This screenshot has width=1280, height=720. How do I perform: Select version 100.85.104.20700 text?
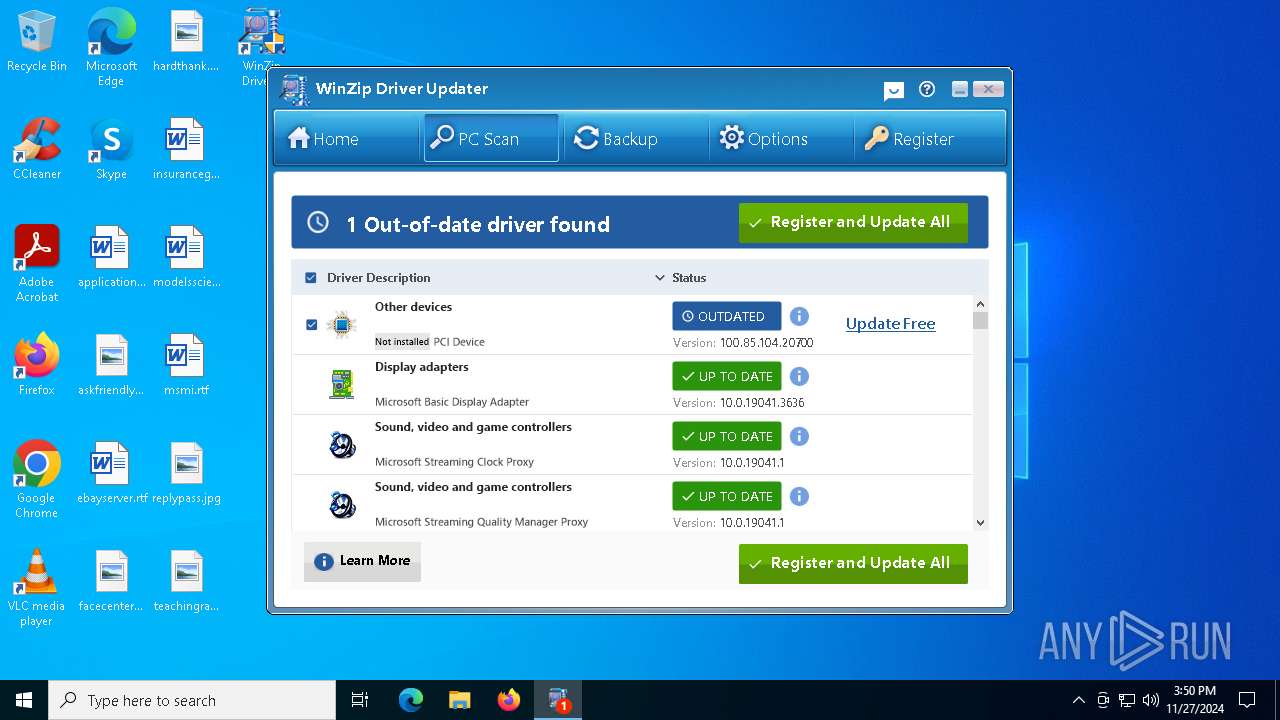click(766, 343)
